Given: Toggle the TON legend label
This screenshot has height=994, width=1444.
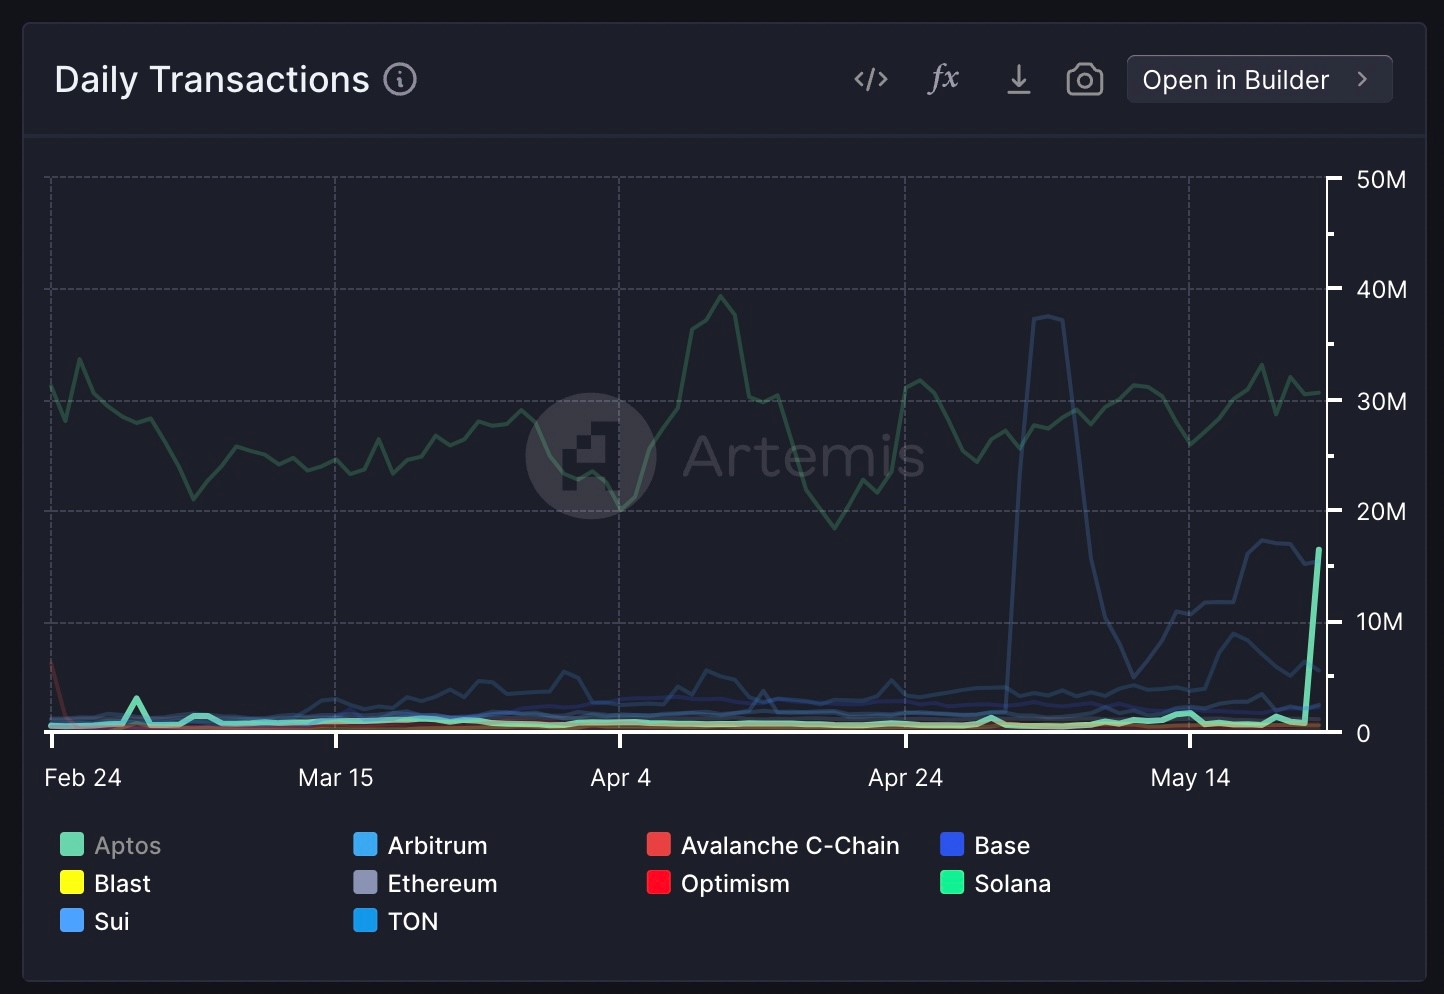Looking at the screenshot, I should coord(413,922).
